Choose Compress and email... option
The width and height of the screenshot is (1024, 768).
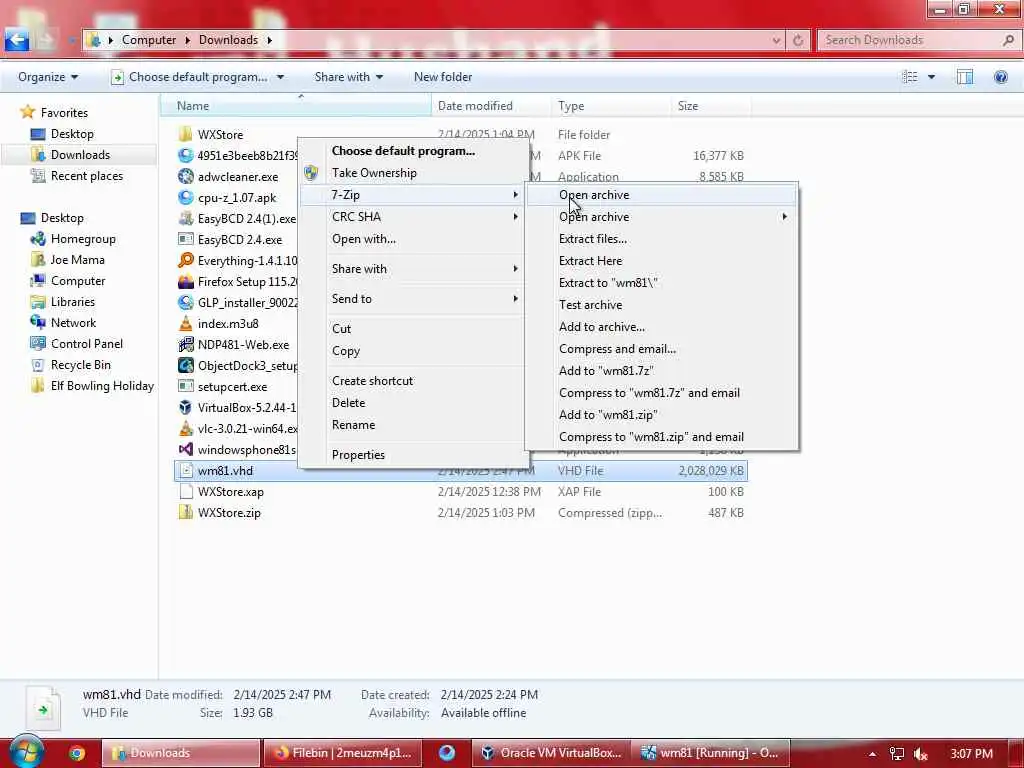[x=617, y=349]
